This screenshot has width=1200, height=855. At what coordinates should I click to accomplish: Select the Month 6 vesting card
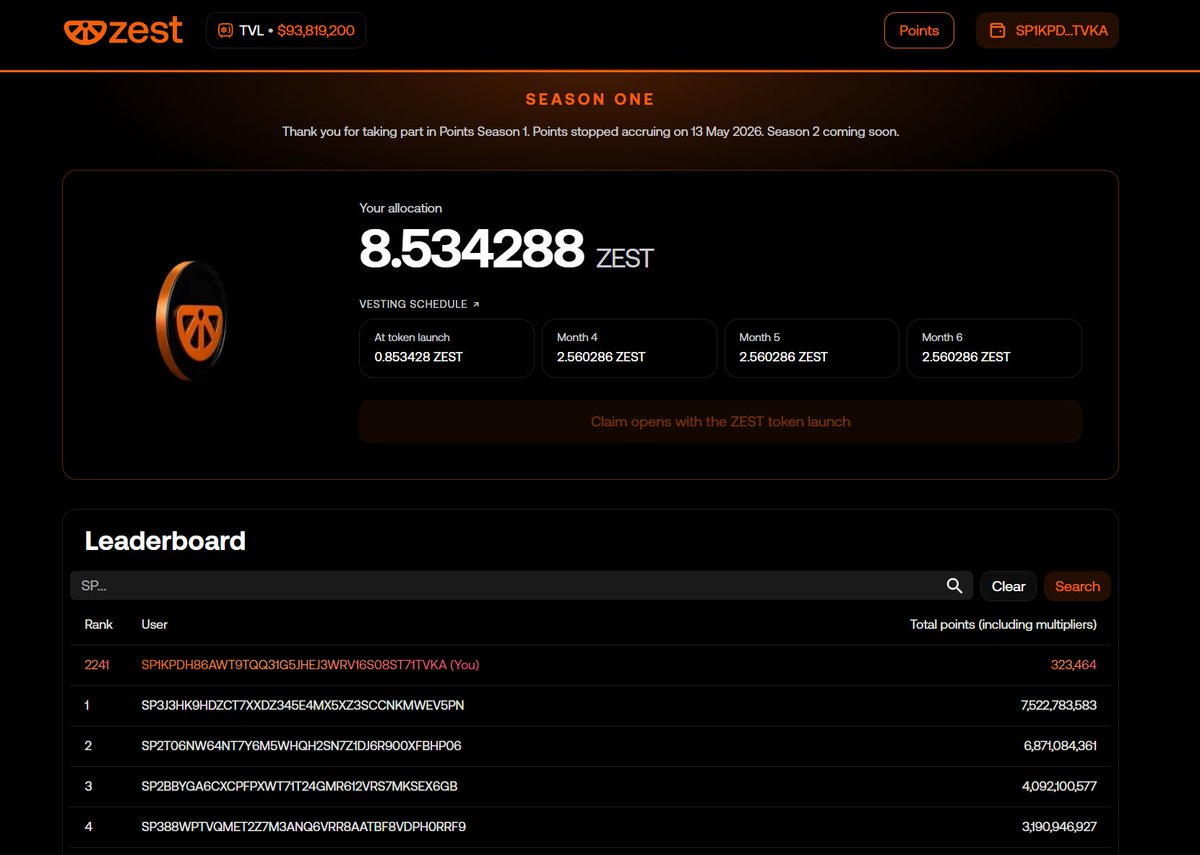point(994,348)
